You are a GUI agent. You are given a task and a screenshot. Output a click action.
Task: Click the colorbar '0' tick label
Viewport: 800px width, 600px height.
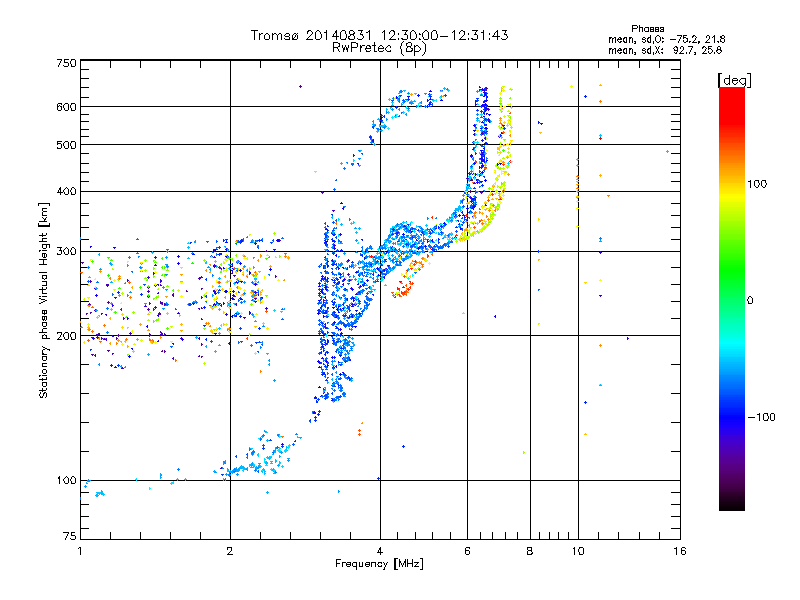coord(750,301)
